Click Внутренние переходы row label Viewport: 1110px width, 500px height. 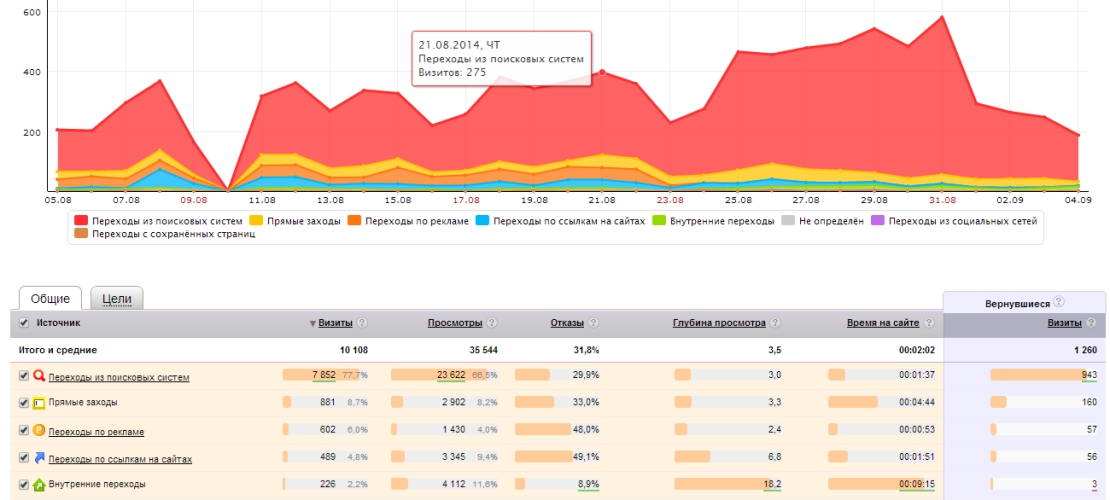97,485
